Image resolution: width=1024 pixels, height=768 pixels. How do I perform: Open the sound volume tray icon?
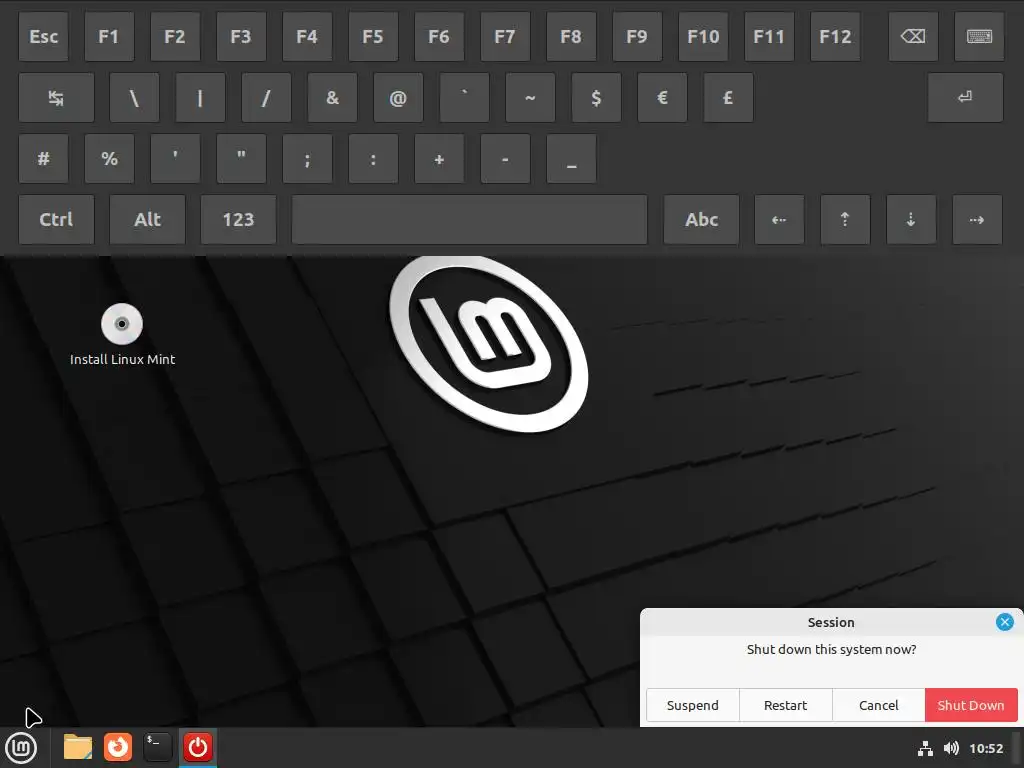click(952, 748)
